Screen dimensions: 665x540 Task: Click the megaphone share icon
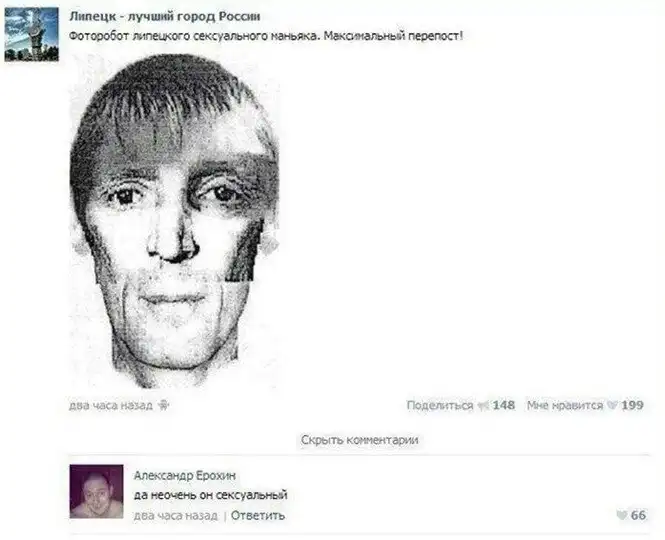click(x=483, y=406)
